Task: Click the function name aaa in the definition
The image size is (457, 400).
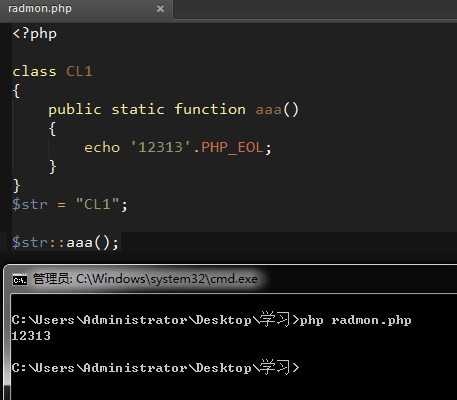Action: [x=269, y=110]
